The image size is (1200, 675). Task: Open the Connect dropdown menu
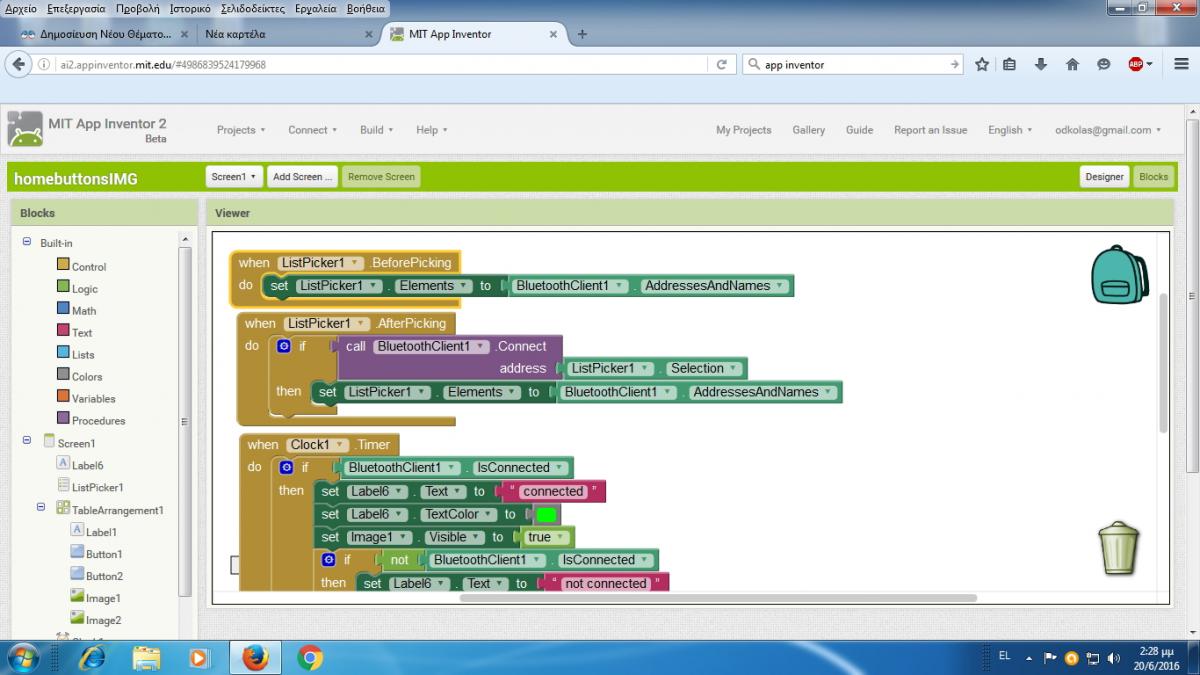[x=313, y=130]
